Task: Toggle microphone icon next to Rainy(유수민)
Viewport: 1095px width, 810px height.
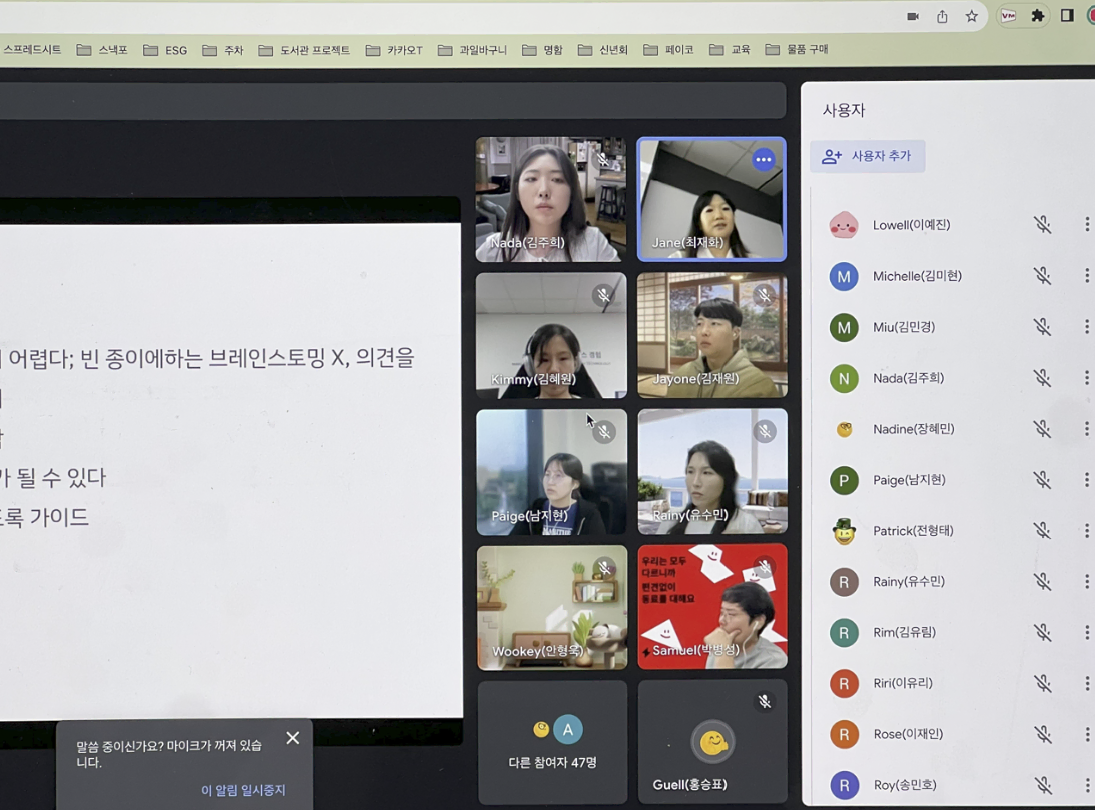Action: 1042,582
